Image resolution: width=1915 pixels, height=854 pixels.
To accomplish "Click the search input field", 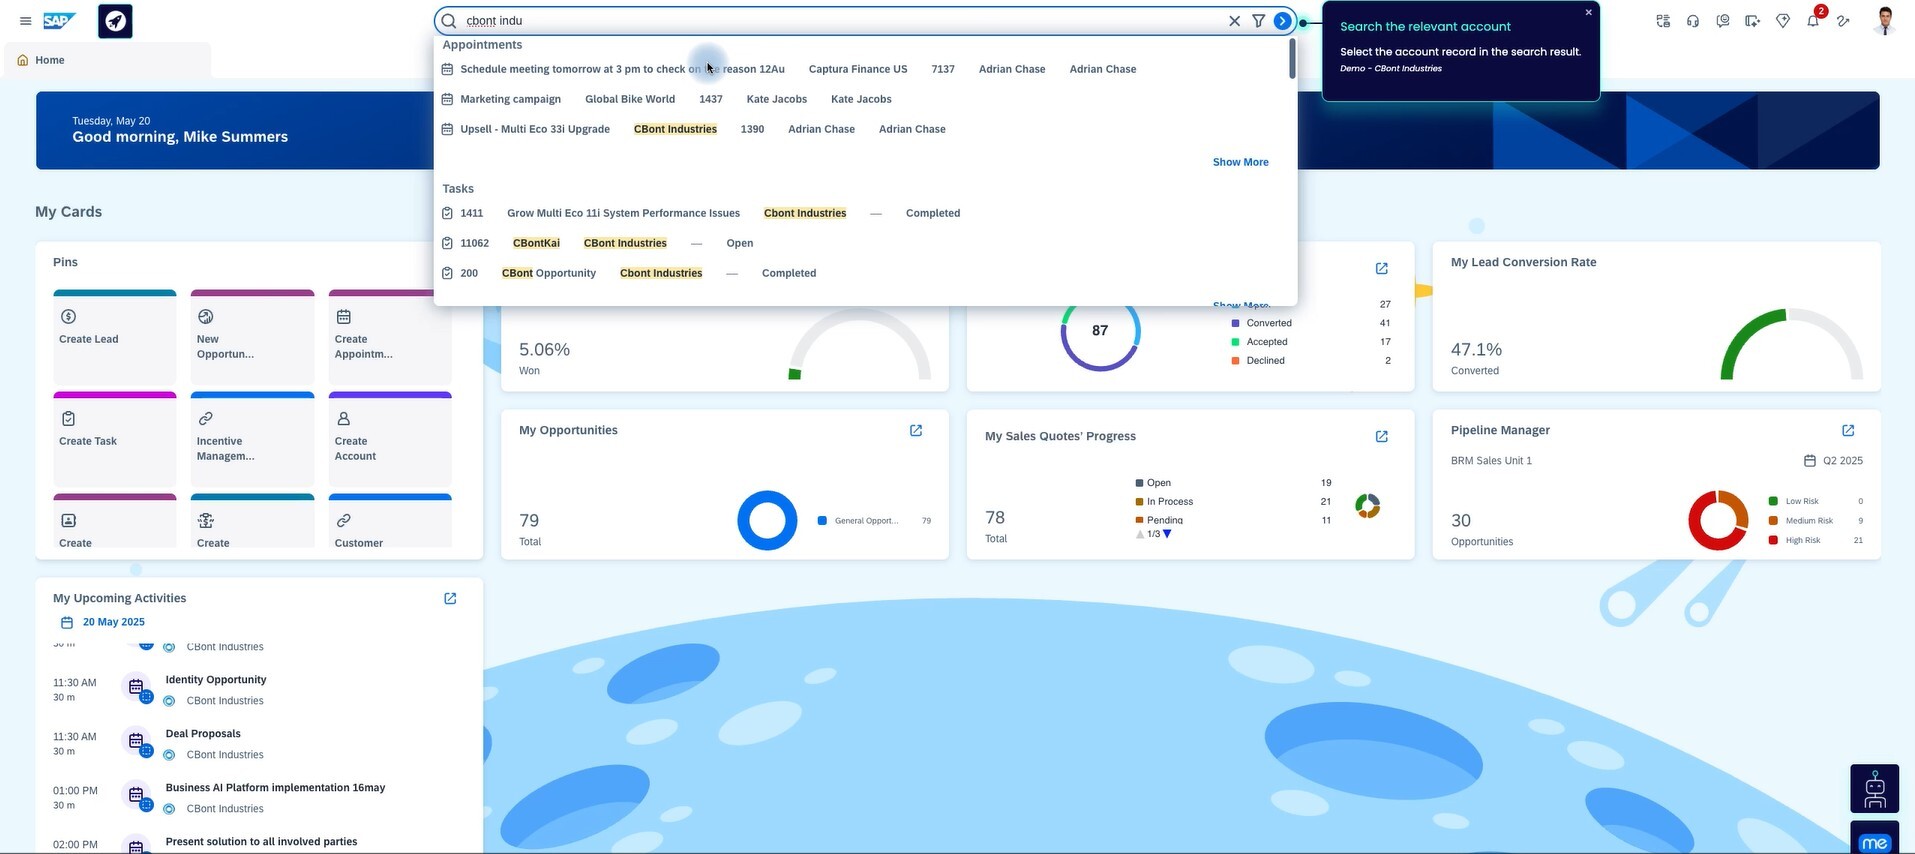I will [x=840, y=21].
